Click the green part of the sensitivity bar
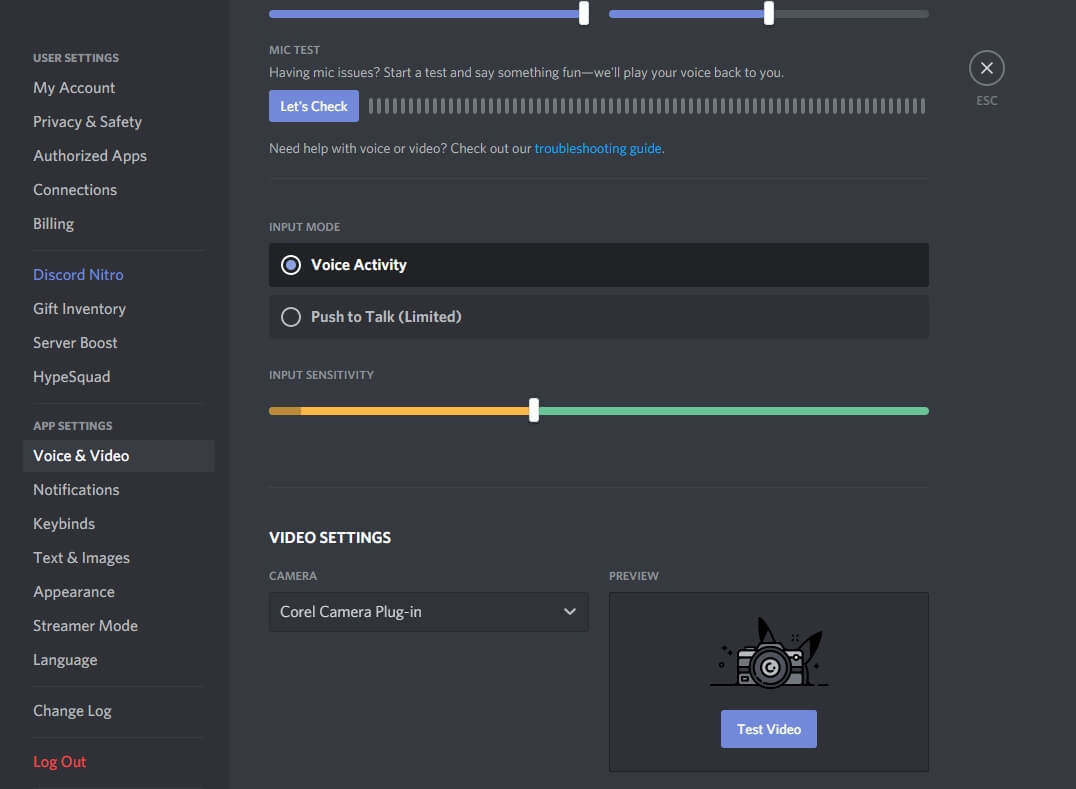The image size is (1076, 789). [x=734, y=411]
